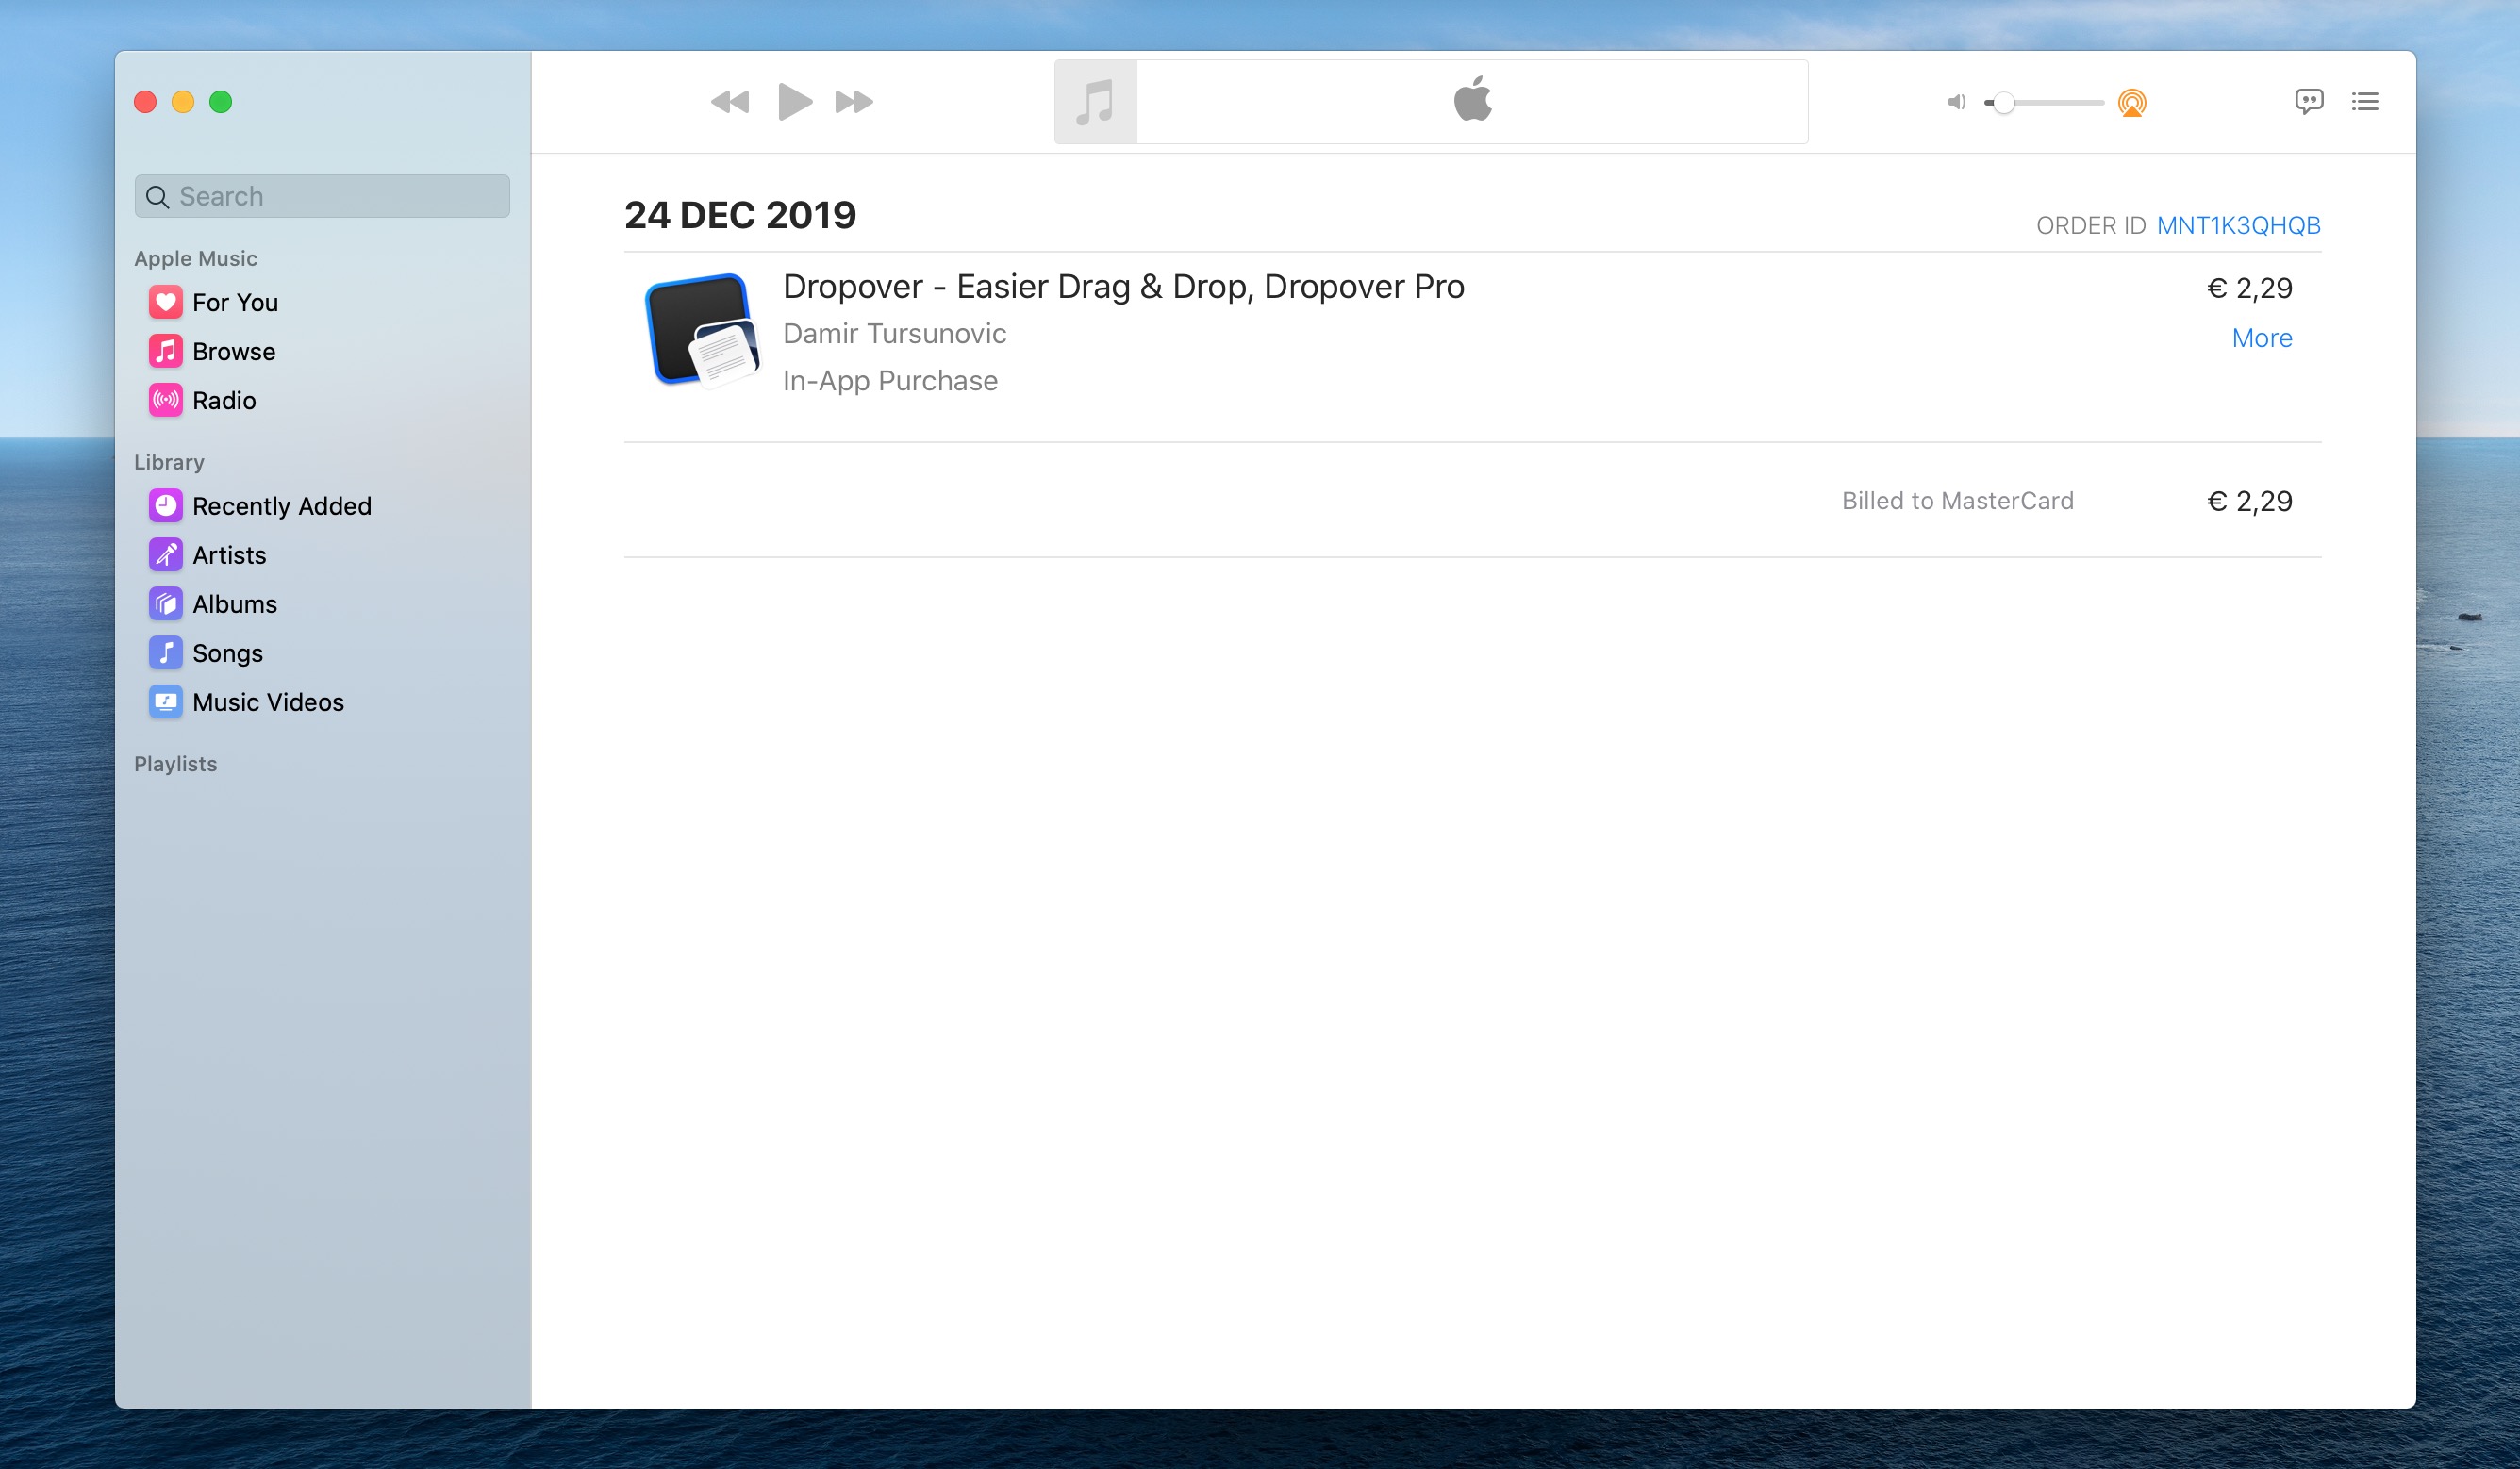Click the music note artwork placeholder
This screenshot has height=1469, width=2520.
[x=1096, y=102]
